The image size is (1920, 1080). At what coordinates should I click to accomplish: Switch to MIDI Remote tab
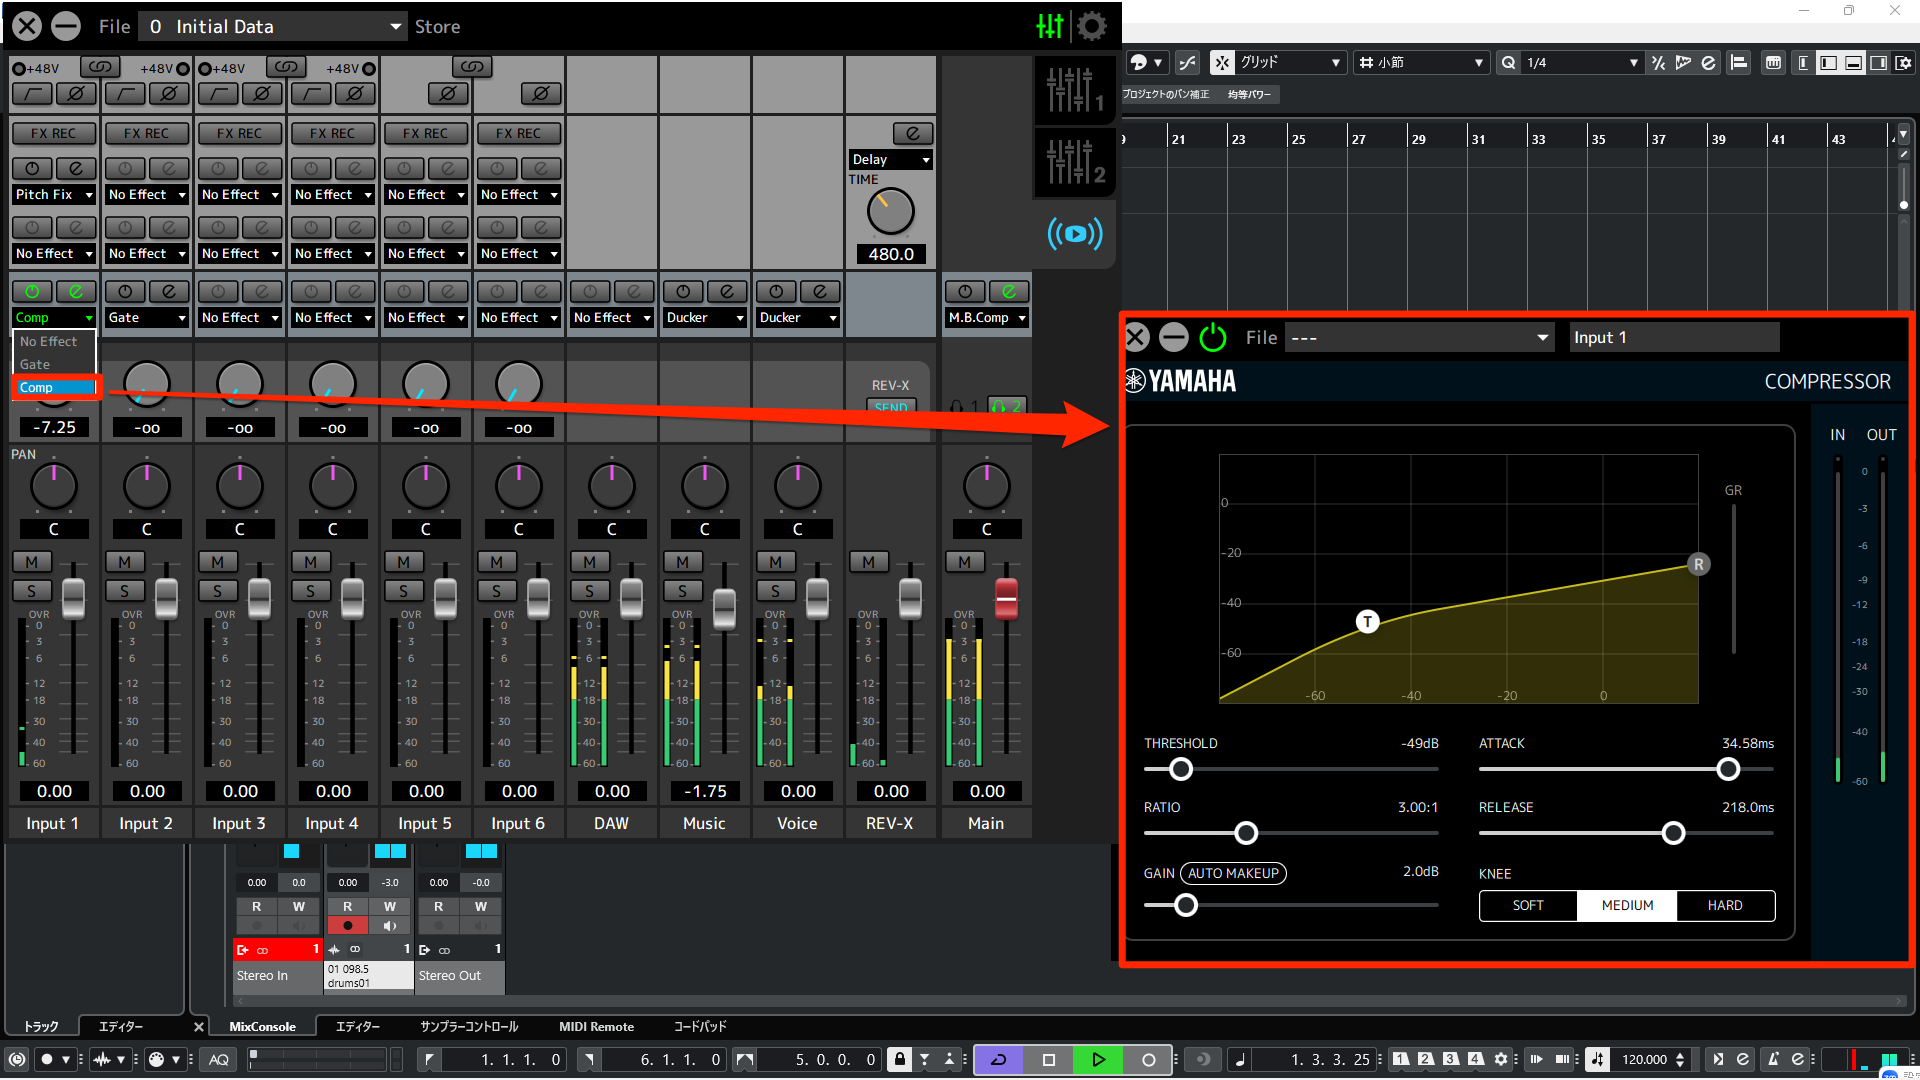point(596,1026)
